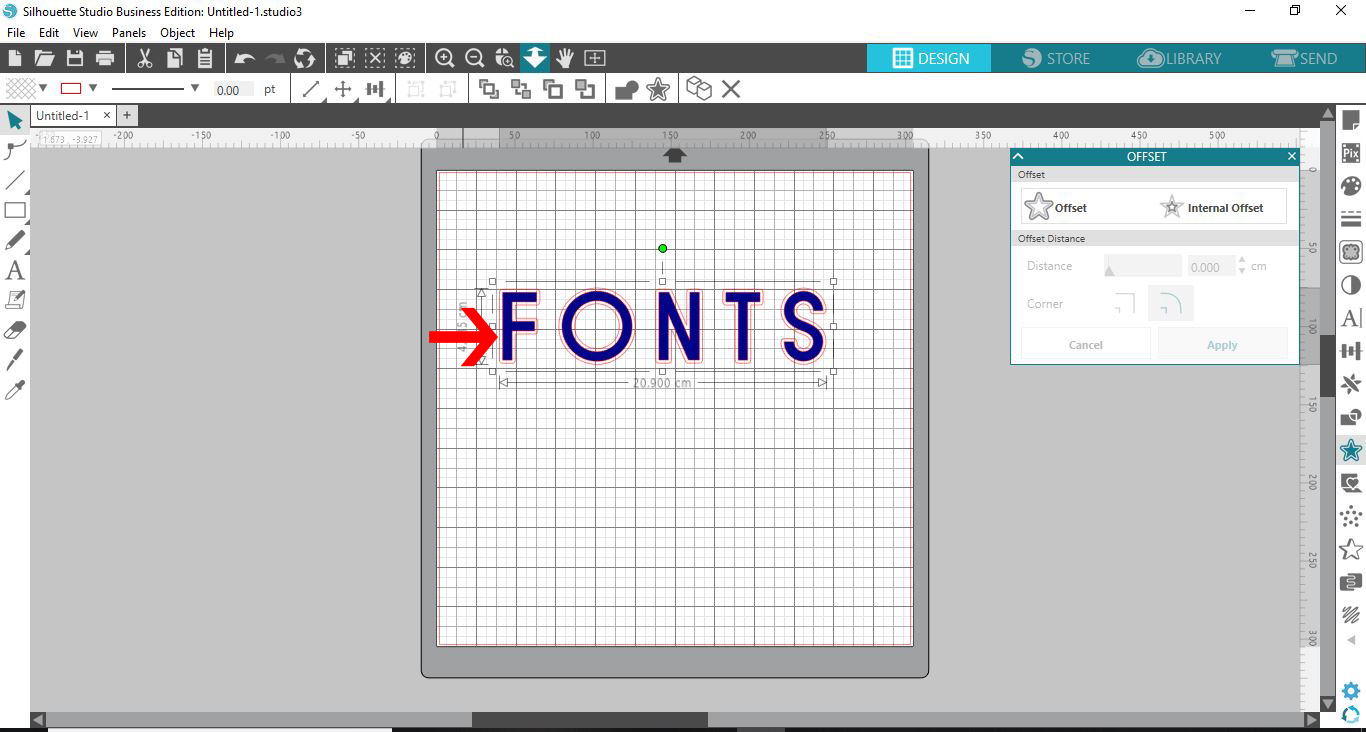Create a new document with New icon
The image size is (1366, 732).
tap(14, 58)
